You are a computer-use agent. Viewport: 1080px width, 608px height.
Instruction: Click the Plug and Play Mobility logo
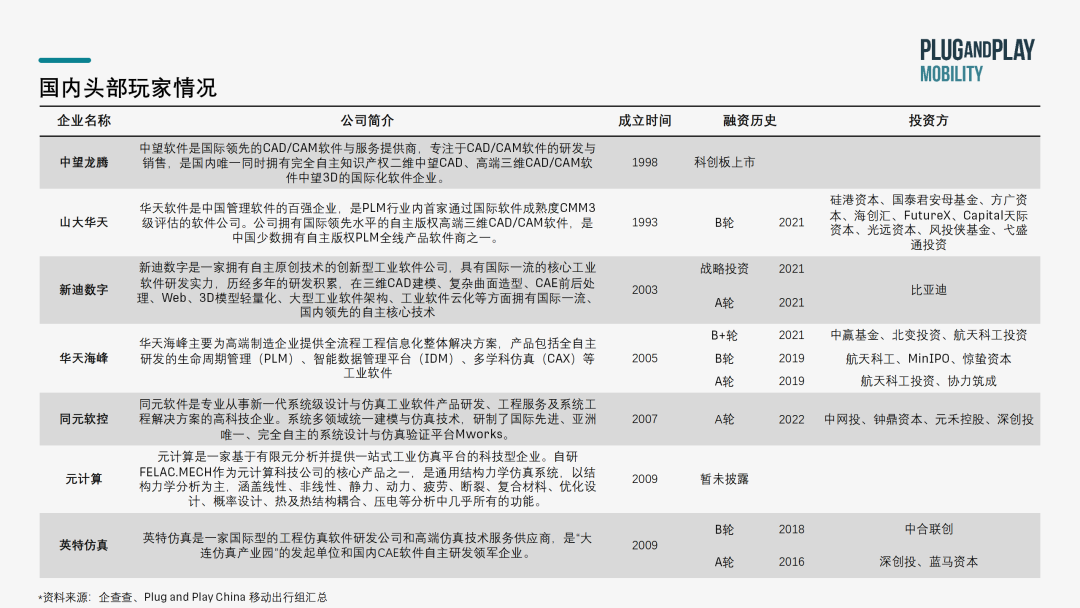pyautogui.click(x=977, y=61)
